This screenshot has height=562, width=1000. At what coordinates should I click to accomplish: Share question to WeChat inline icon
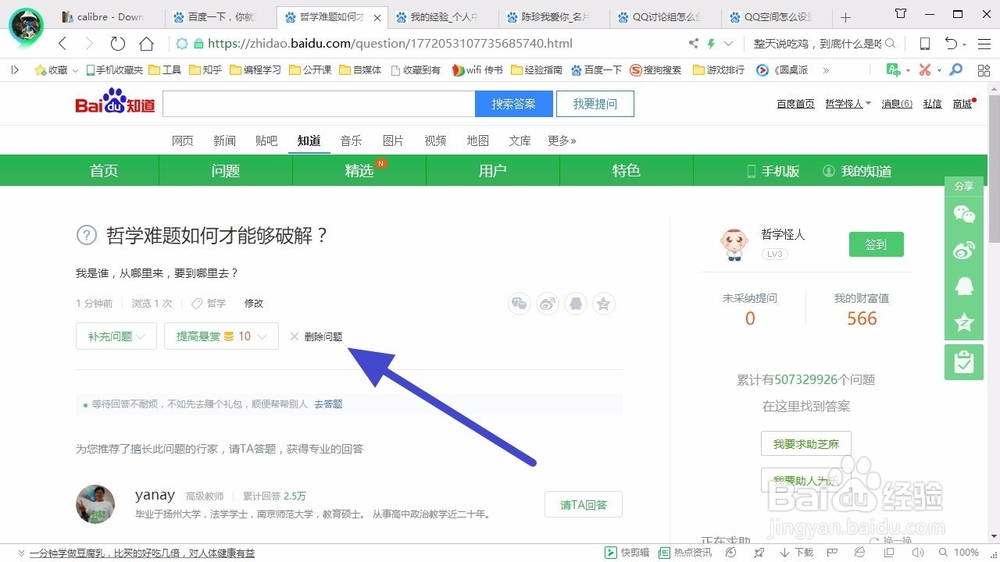tap(519, 304)
